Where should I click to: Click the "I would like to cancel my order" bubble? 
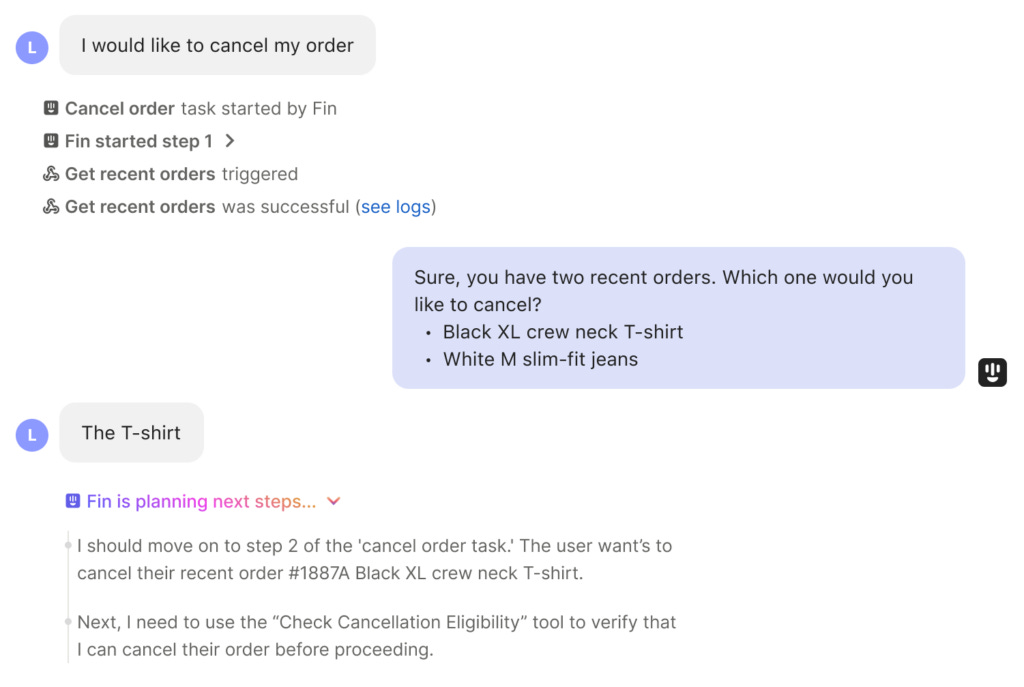(217, 45)
